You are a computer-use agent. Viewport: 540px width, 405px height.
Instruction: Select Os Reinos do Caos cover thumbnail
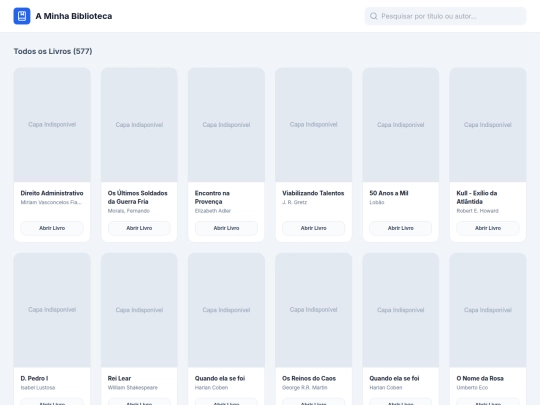313,310
